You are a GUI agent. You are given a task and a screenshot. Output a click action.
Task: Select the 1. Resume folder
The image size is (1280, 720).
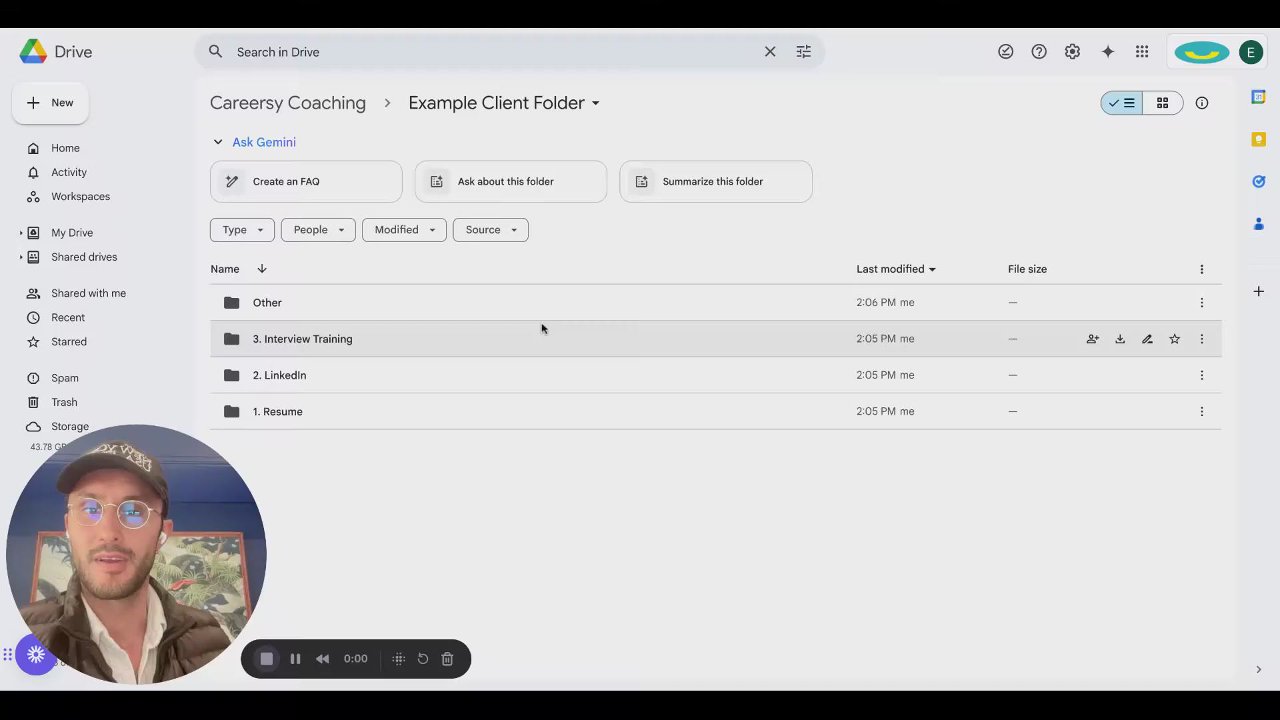pos(715,411)
